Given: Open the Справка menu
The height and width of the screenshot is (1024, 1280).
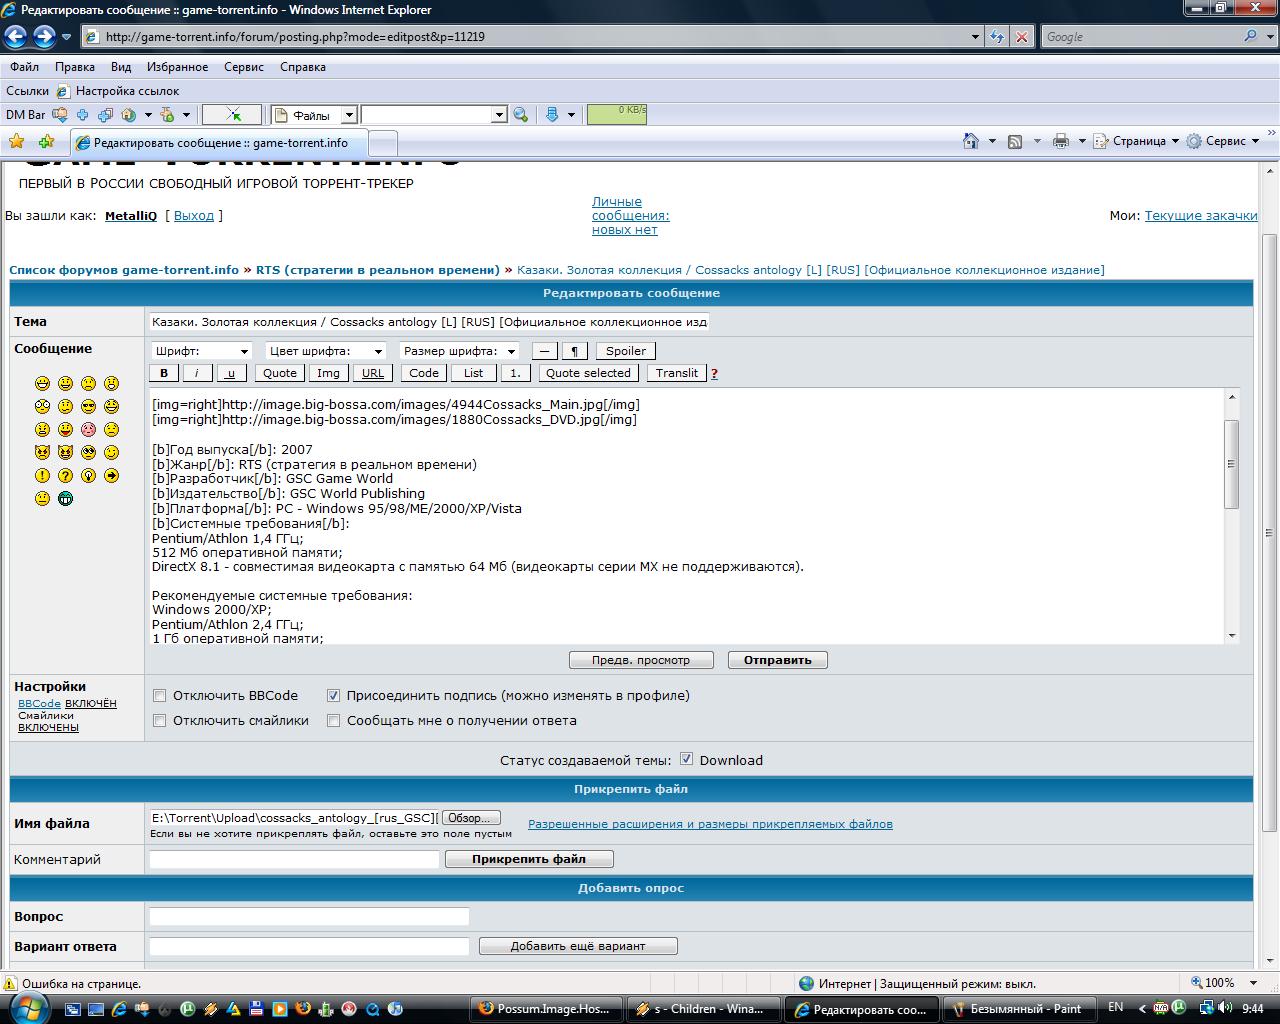Looking at the screenshot, I should (303, 67).
